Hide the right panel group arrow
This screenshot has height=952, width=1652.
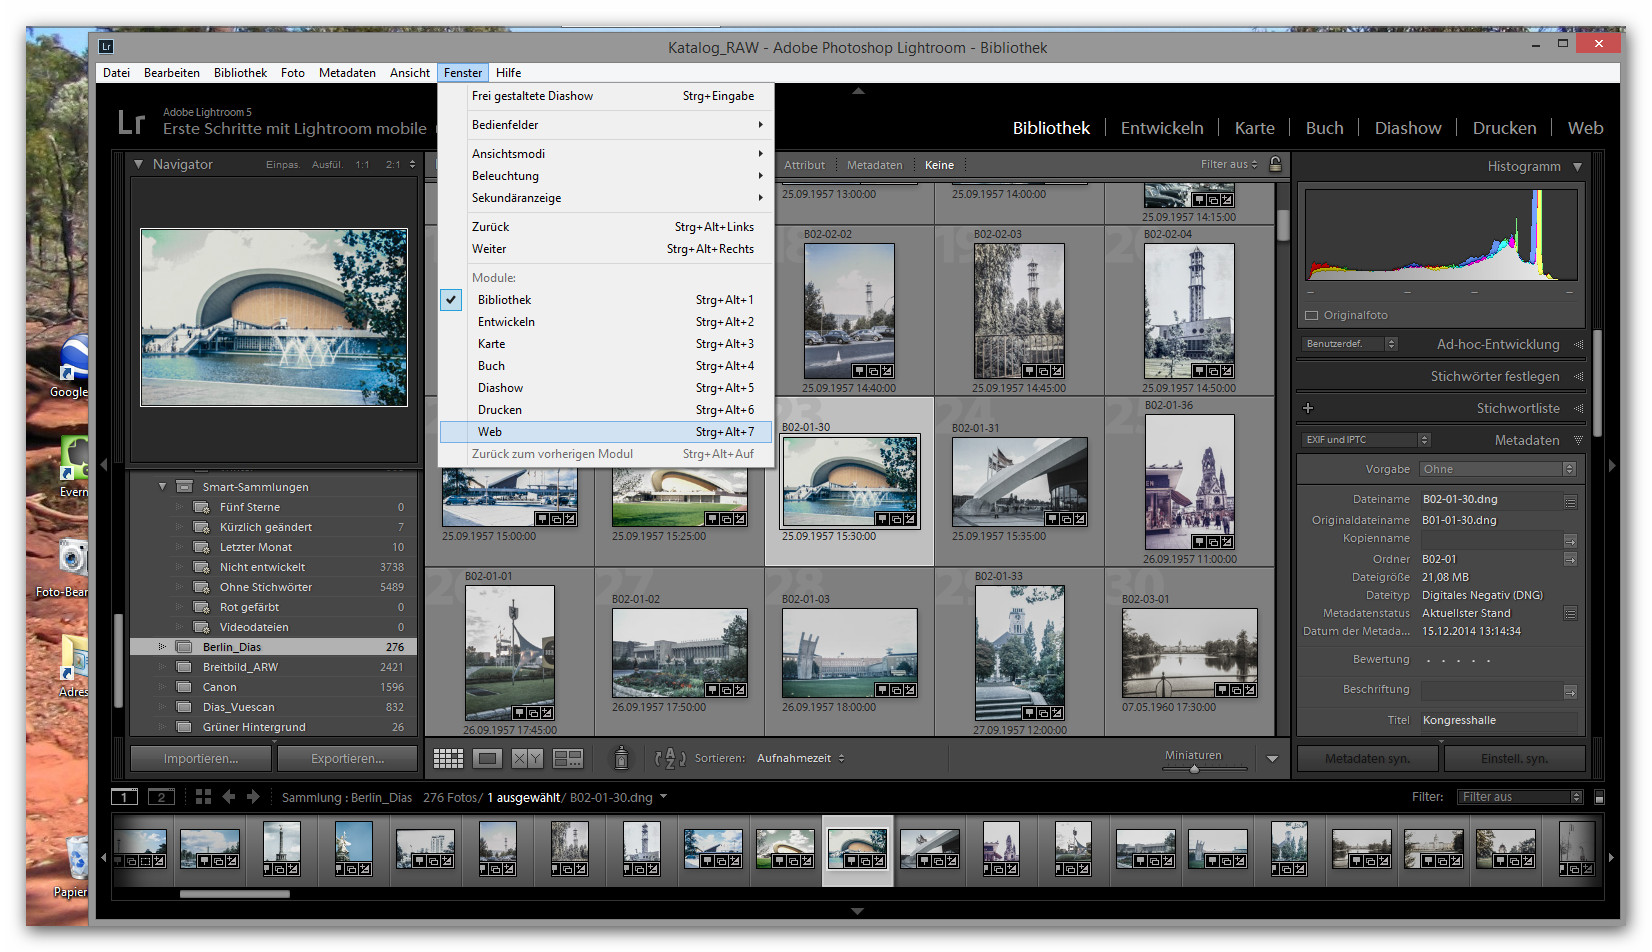pos(1612,465)
